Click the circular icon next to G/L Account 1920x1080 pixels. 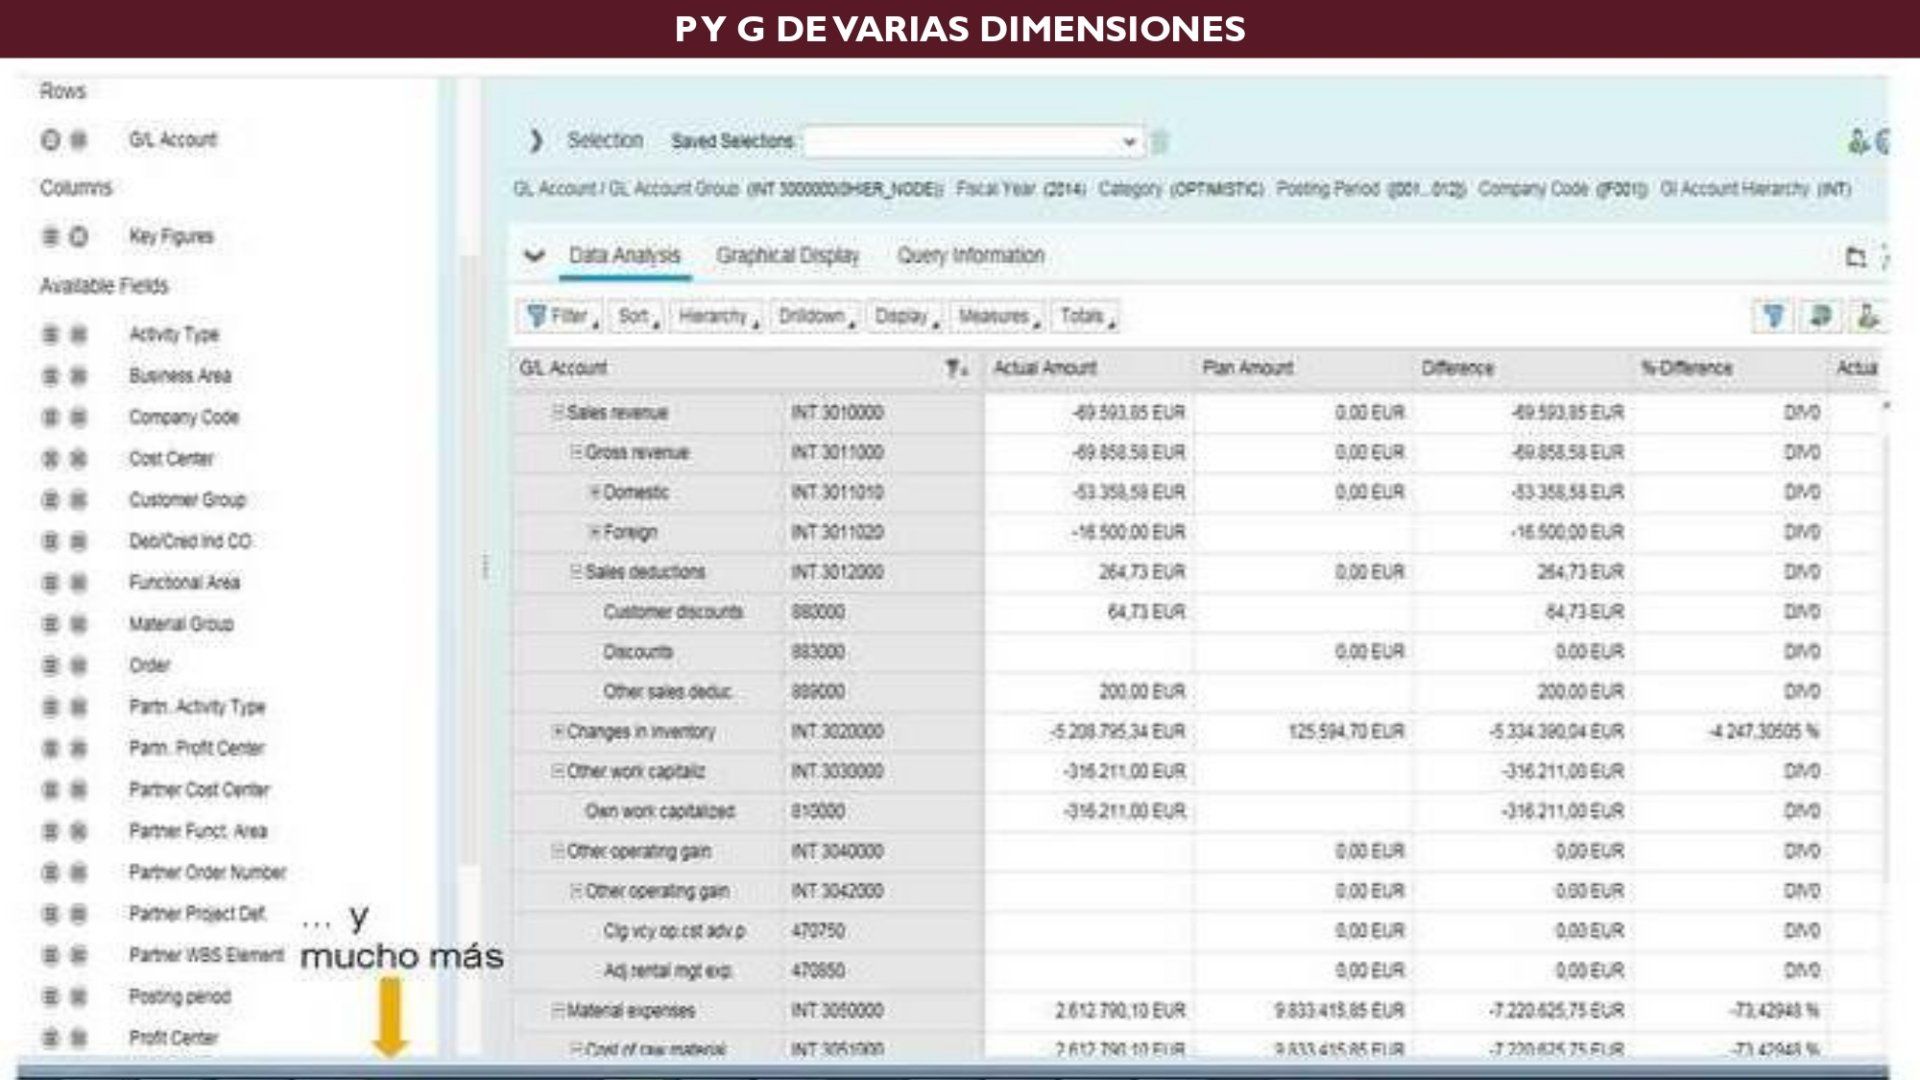click(x=50, y=140)
